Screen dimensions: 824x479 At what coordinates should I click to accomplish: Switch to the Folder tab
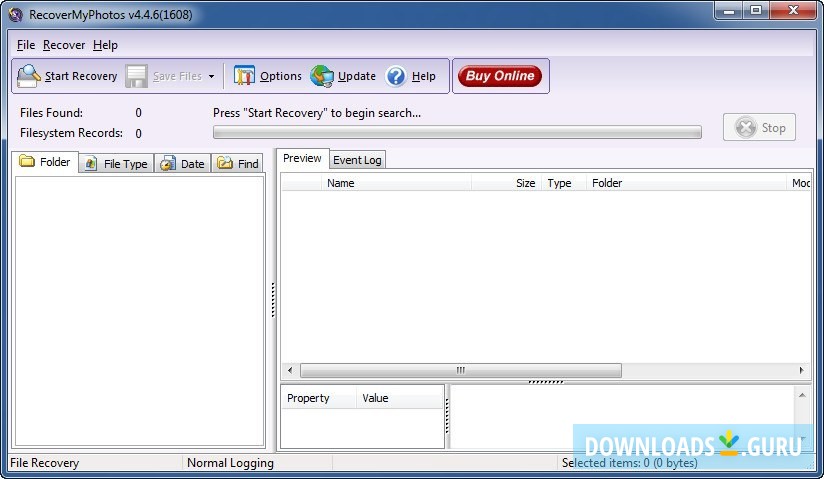(45, 162)
